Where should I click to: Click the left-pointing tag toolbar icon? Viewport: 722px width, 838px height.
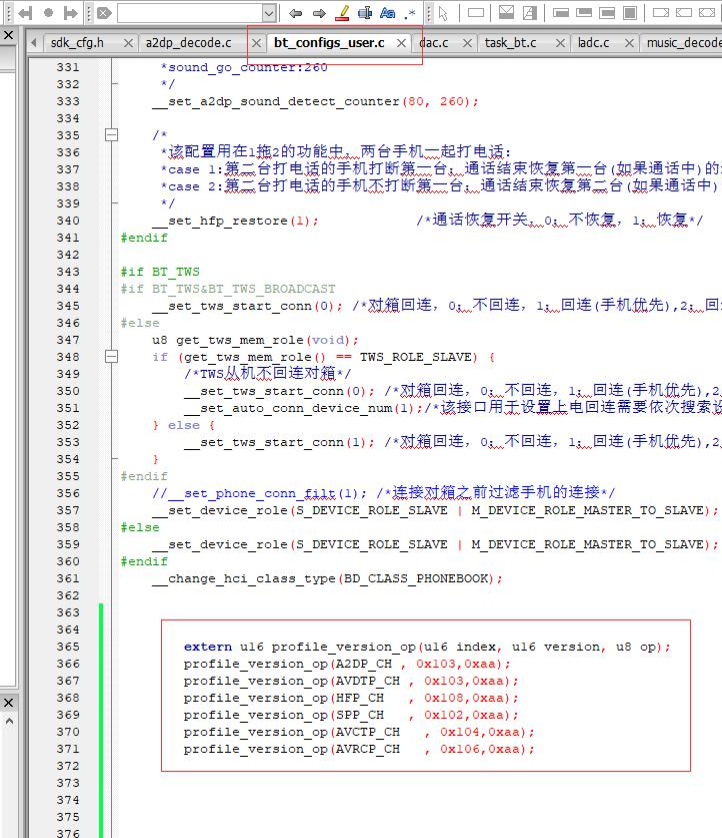click(x=684, y=12)
